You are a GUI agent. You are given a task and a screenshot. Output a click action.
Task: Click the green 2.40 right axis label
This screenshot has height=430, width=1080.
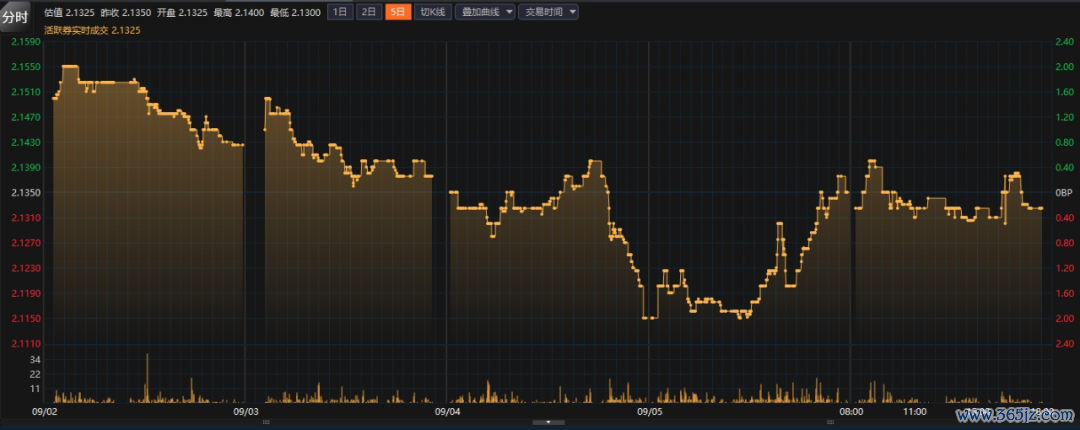[x=1064, y=42]
